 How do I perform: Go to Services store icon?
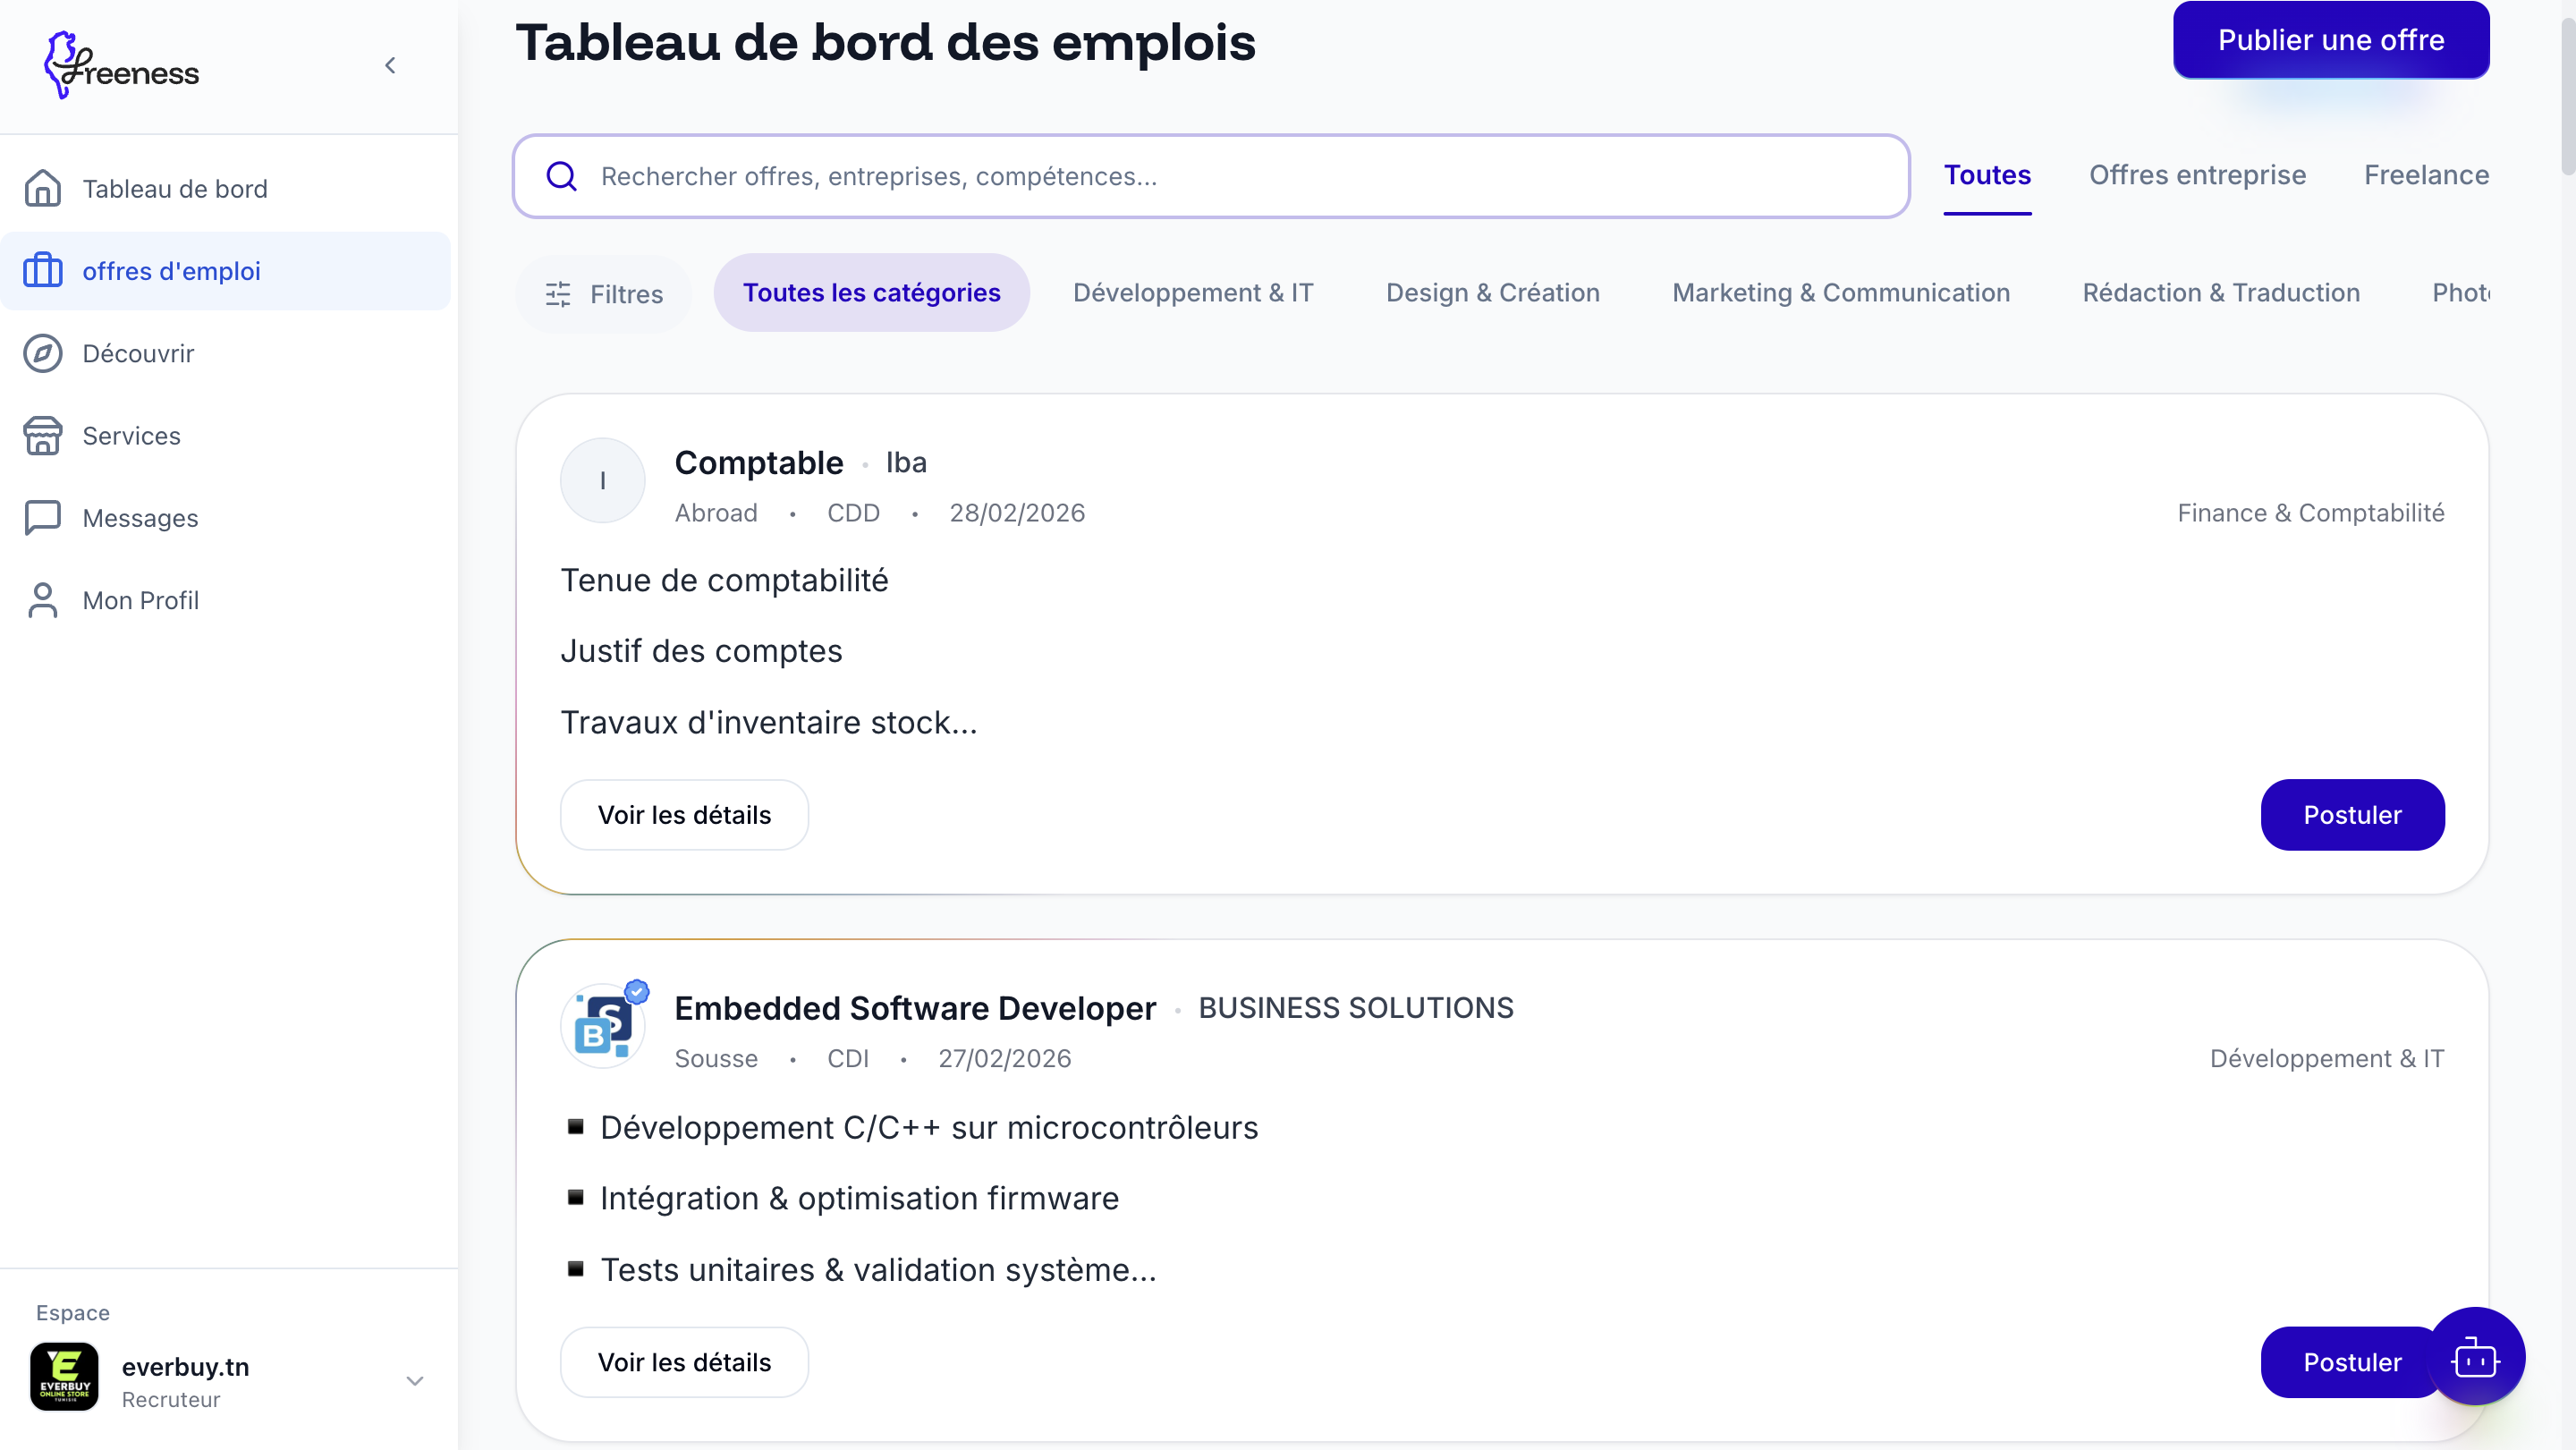point(42,436)
